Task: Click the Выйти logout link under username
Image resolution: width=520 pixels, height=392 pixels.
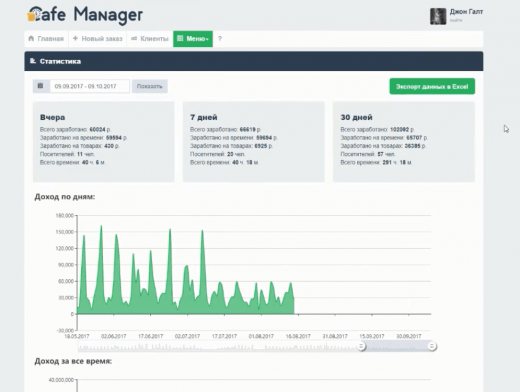Action: pos(456,21)
